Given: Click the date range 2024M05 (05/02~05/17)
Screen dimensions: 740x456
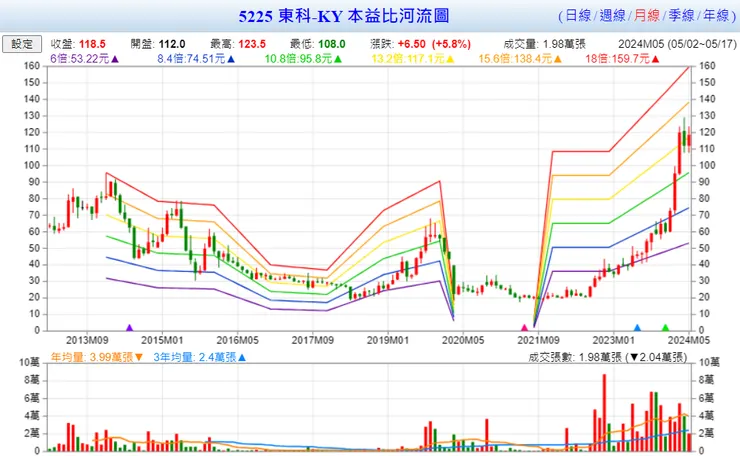Looking at the screenshot, I should (x=677, y=44).
